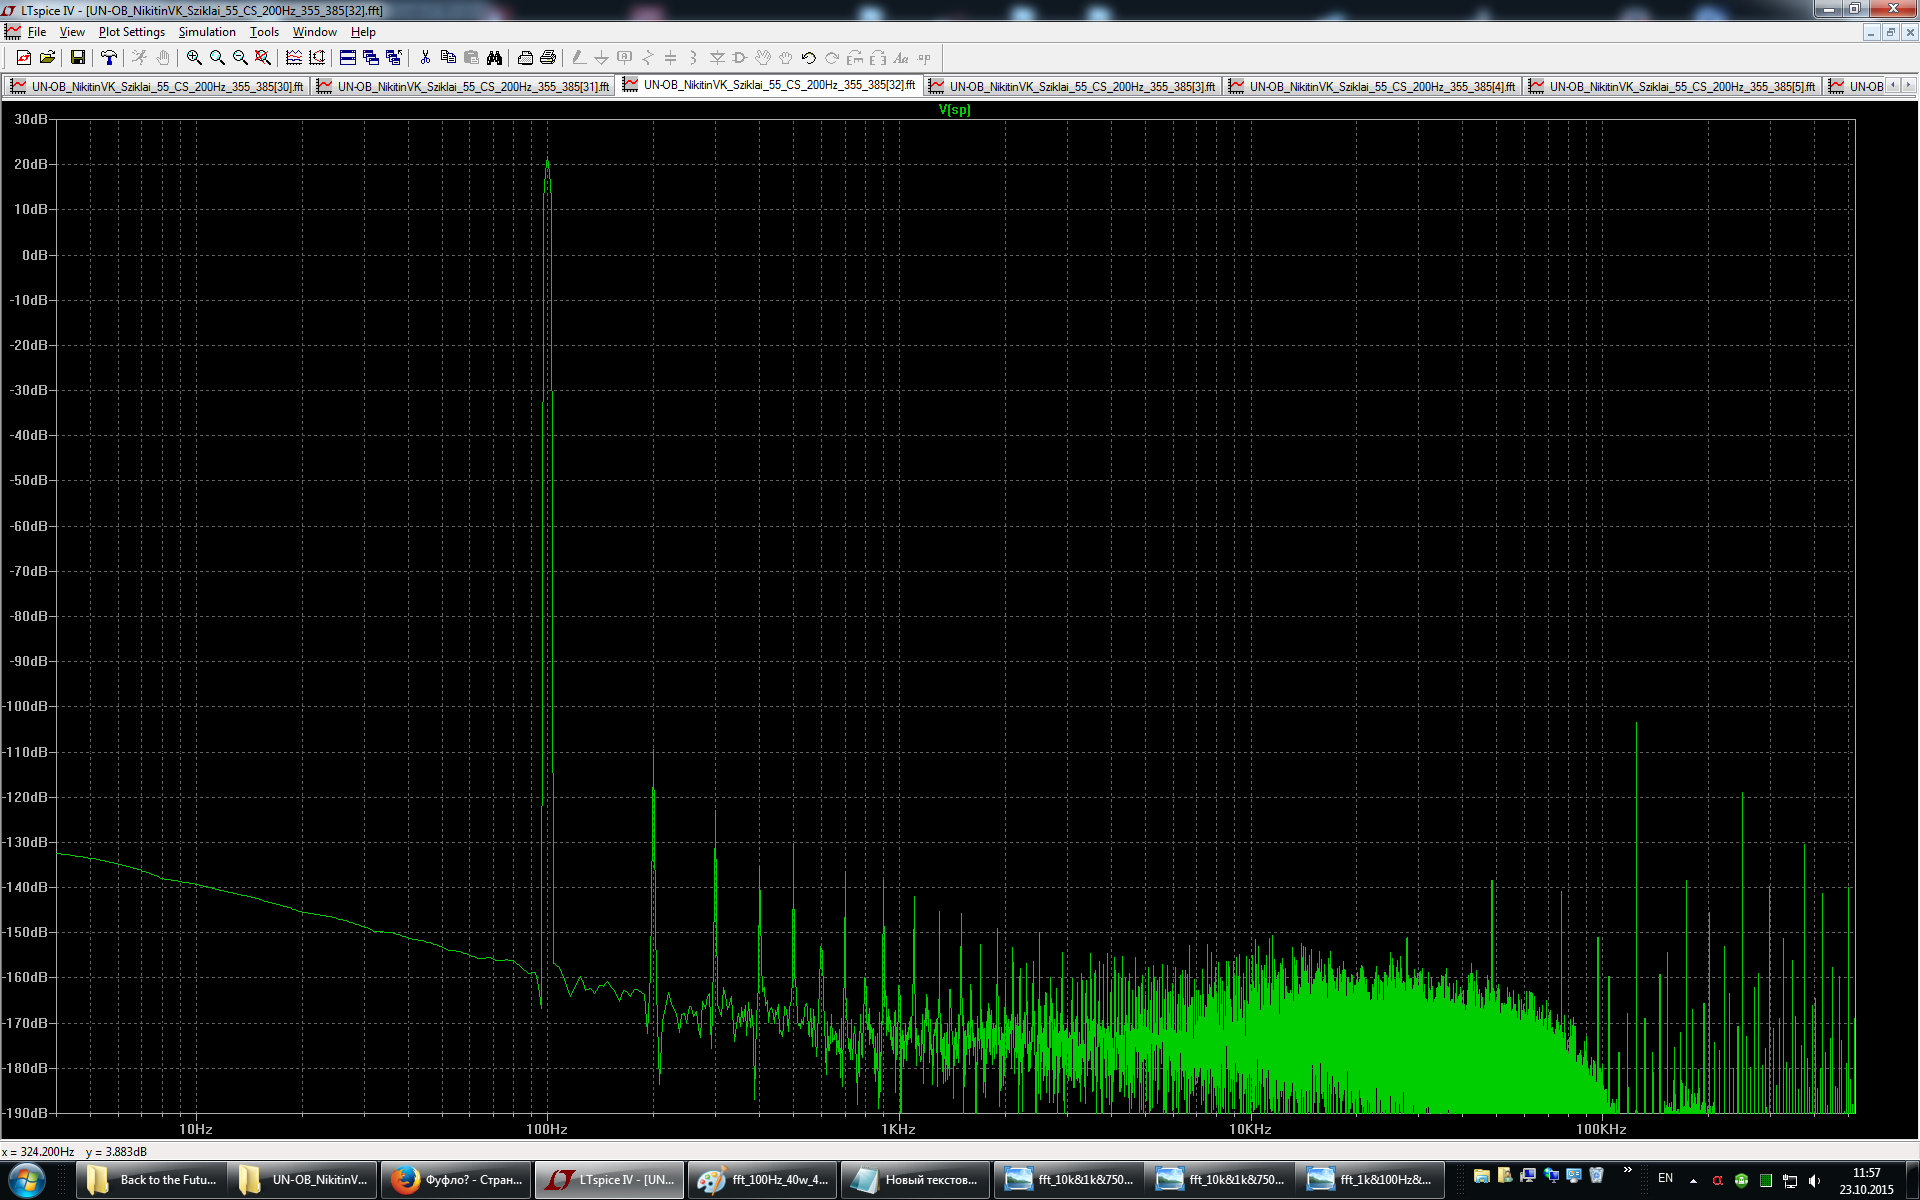Screen dimensions: 1920x1200
Task: Click the tab strip scroll right arrow
Action: (x=1908, y=85)
